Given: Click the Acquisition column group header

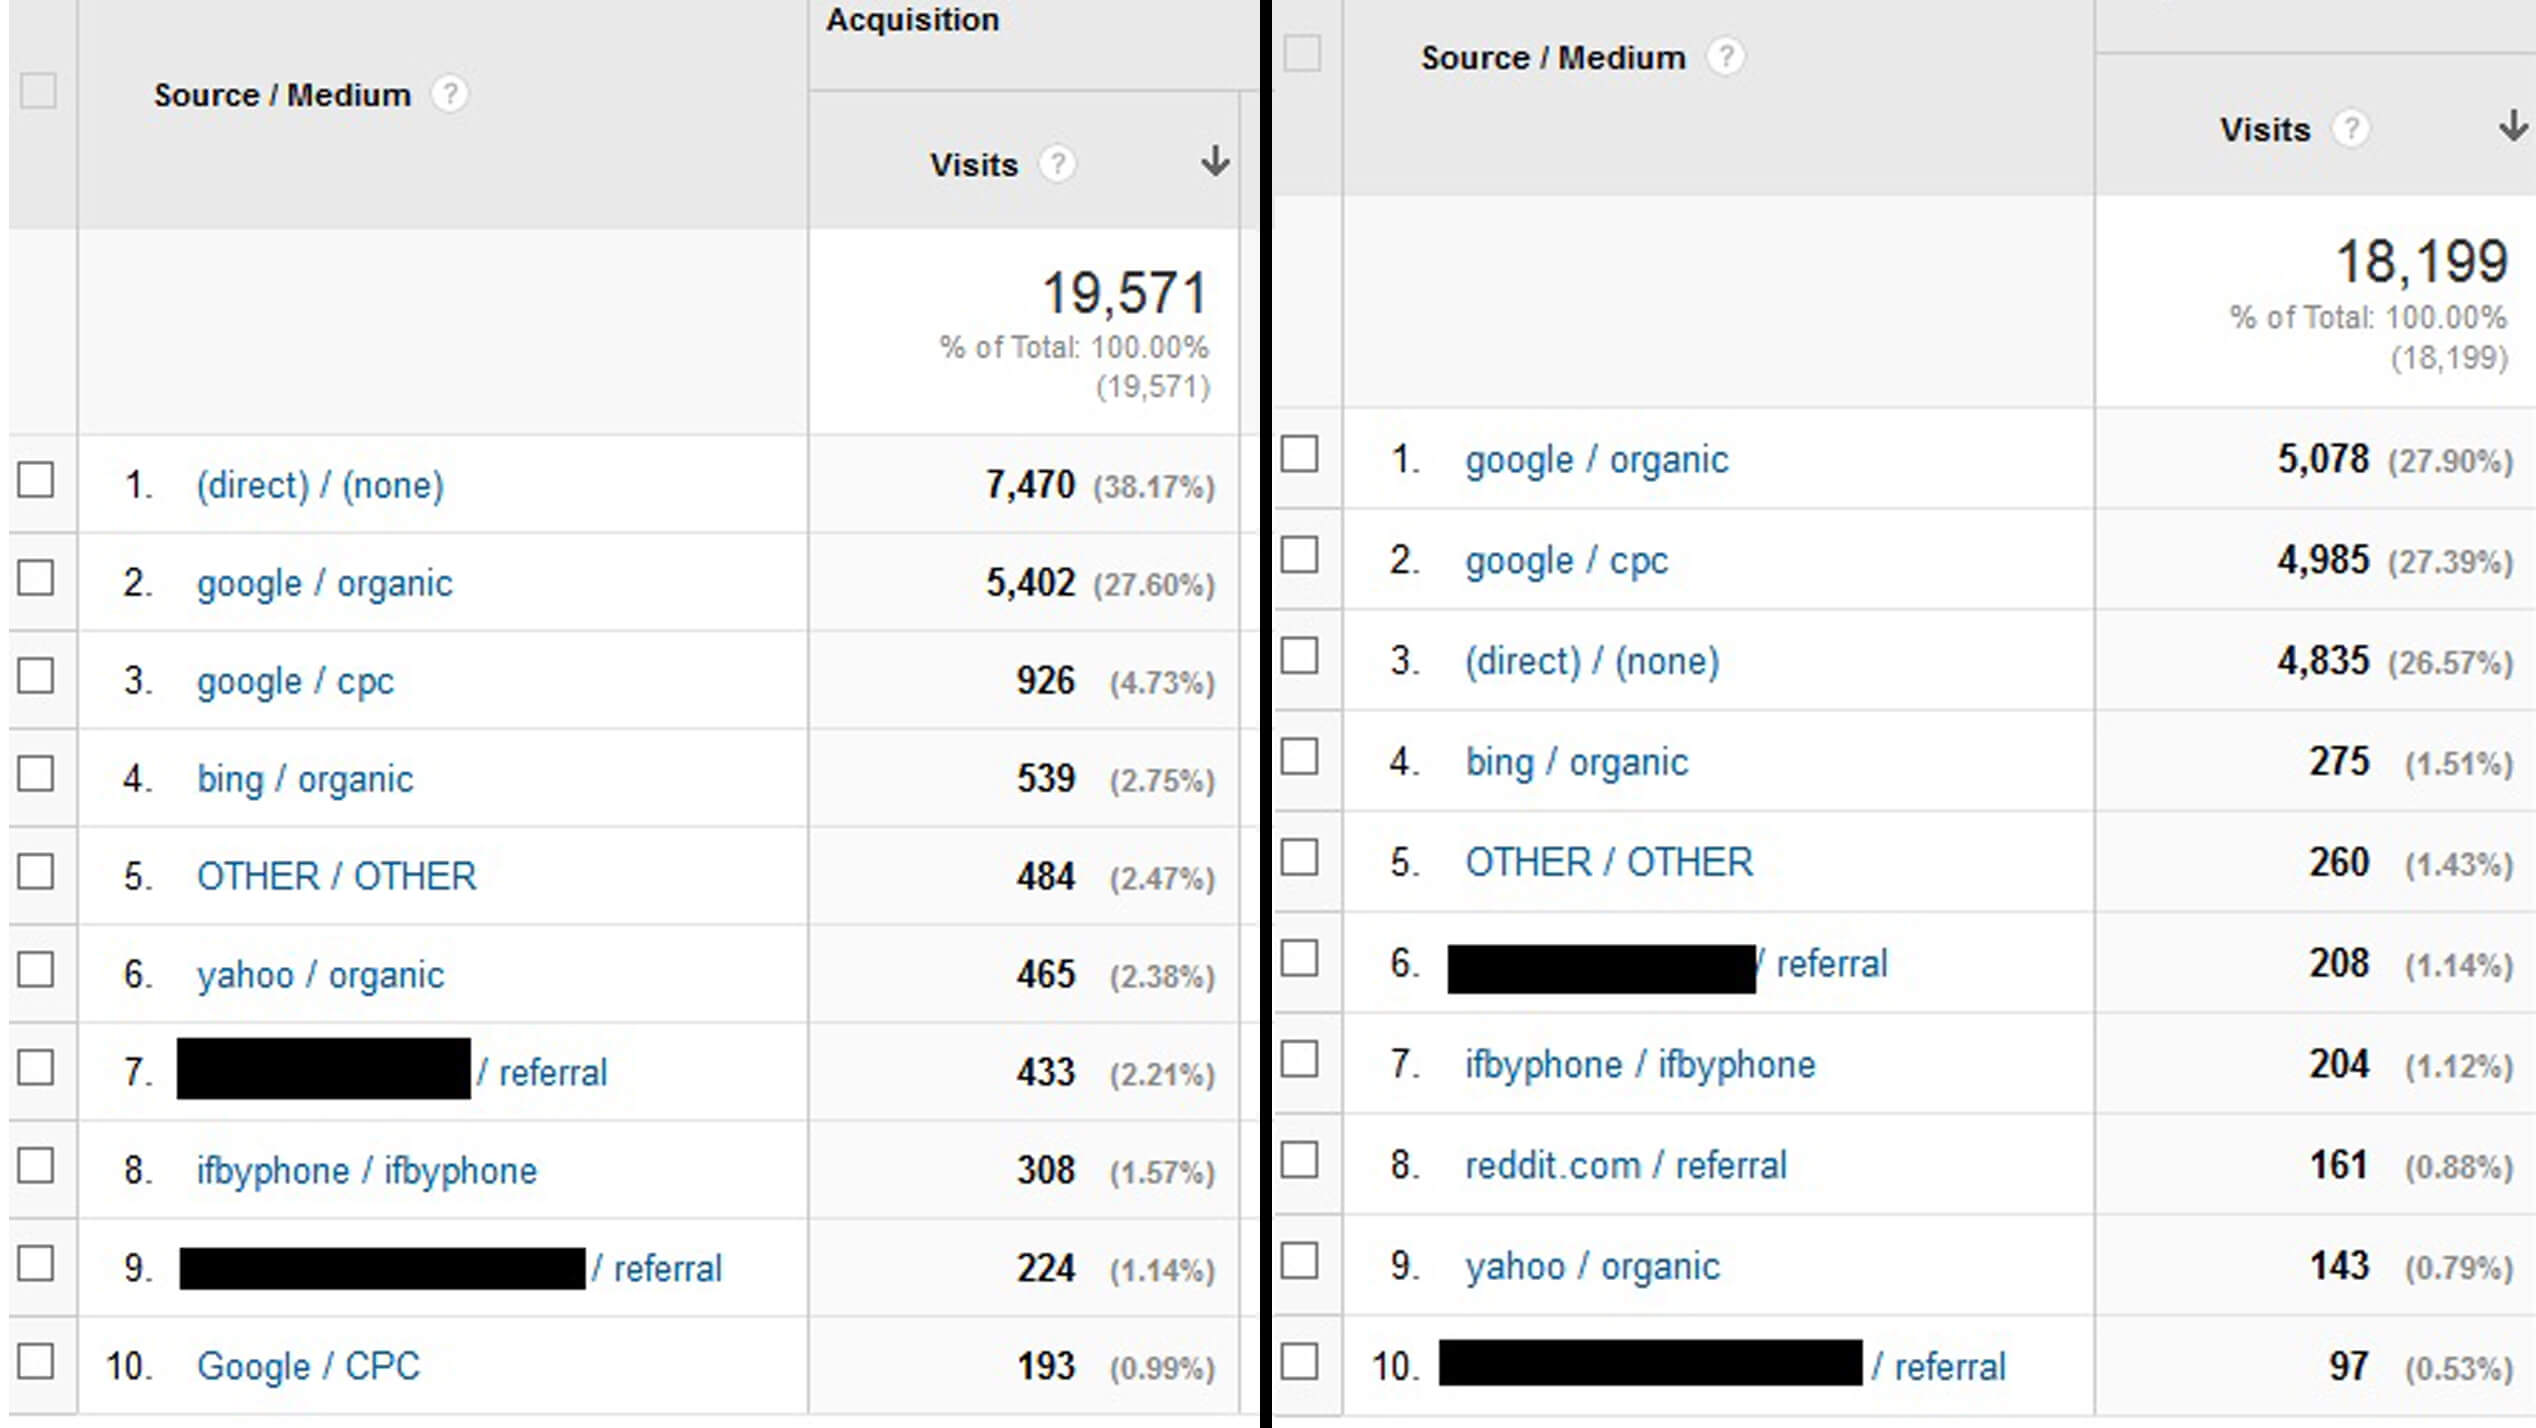Looking at the screenshot, I should (912, 19).
